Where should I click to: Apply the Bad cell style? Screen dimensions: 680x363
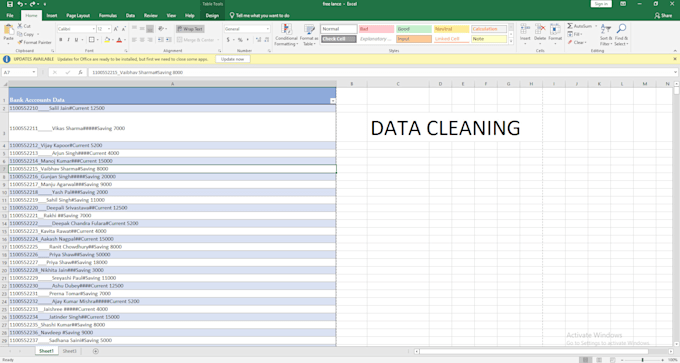(376, 29)
